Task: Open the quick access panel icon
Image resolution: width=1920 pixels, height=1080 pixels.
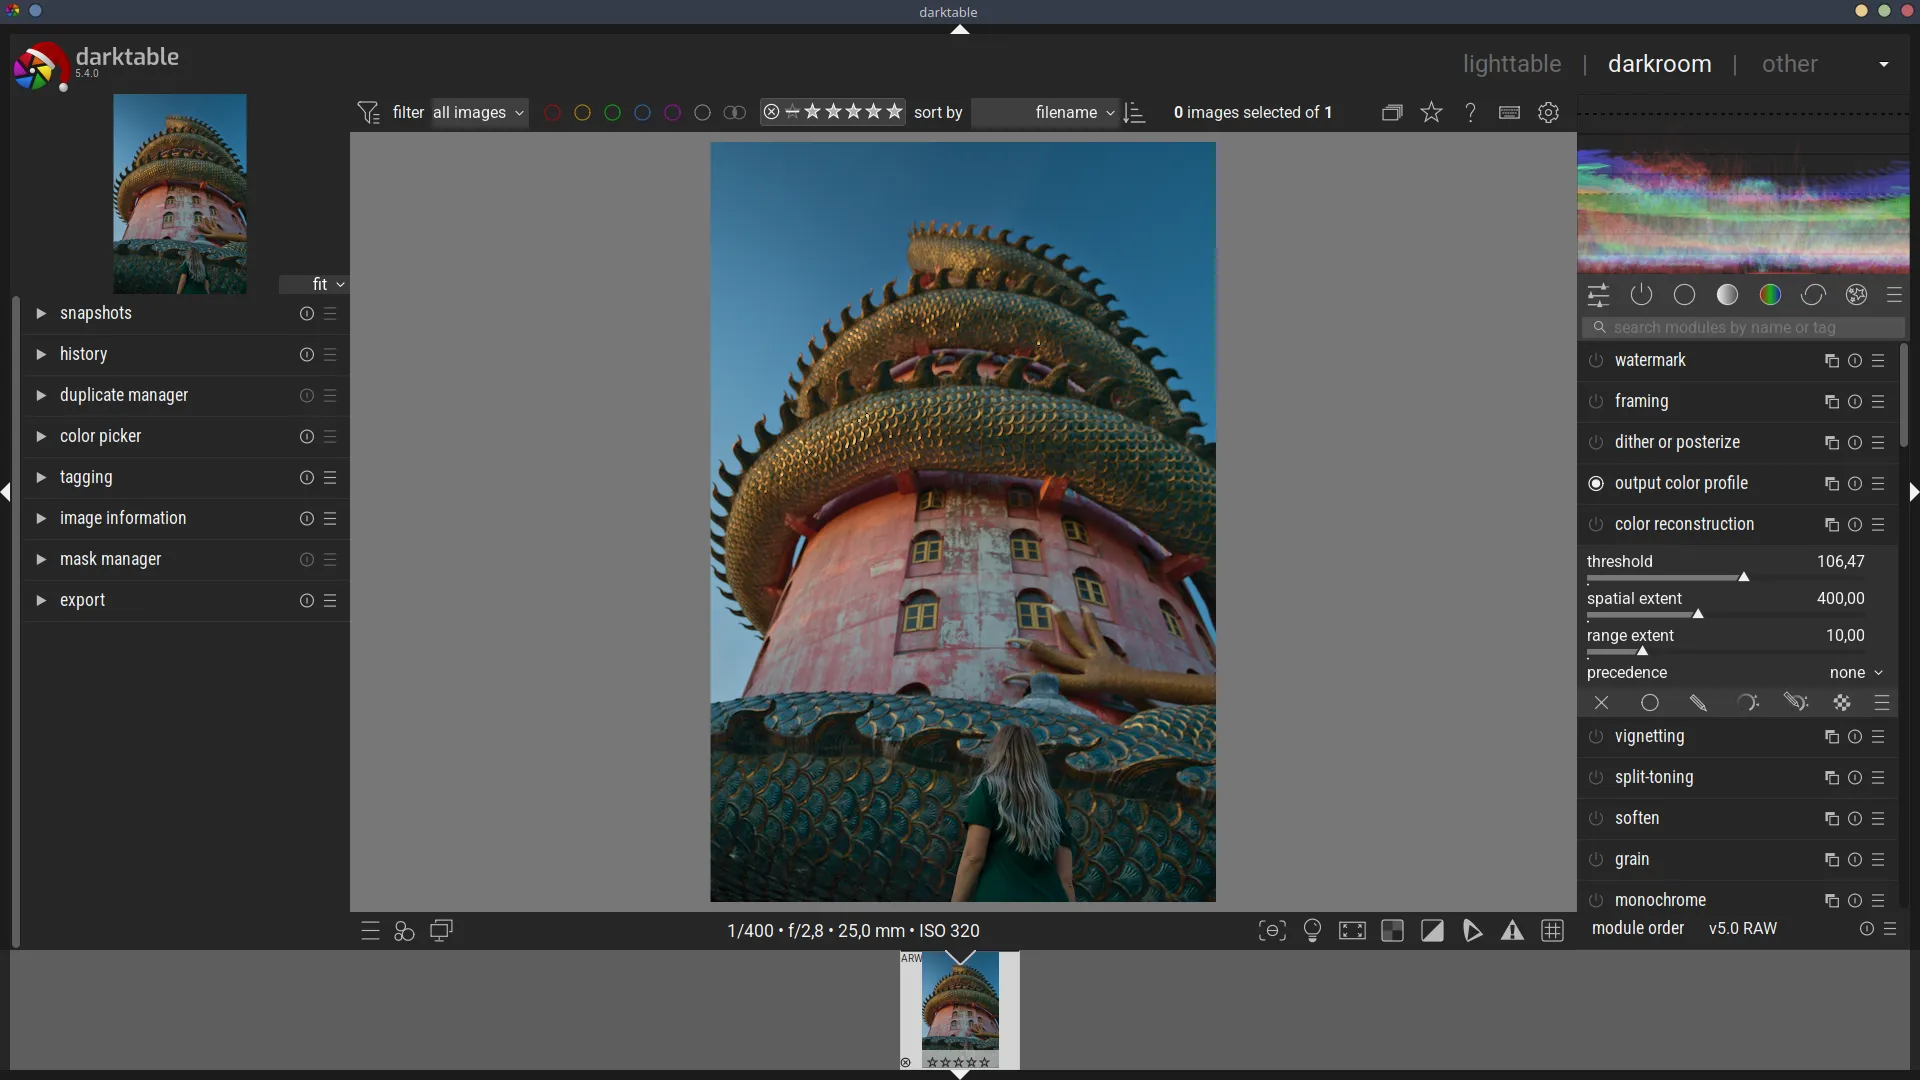Action: tap(1599, 295)
